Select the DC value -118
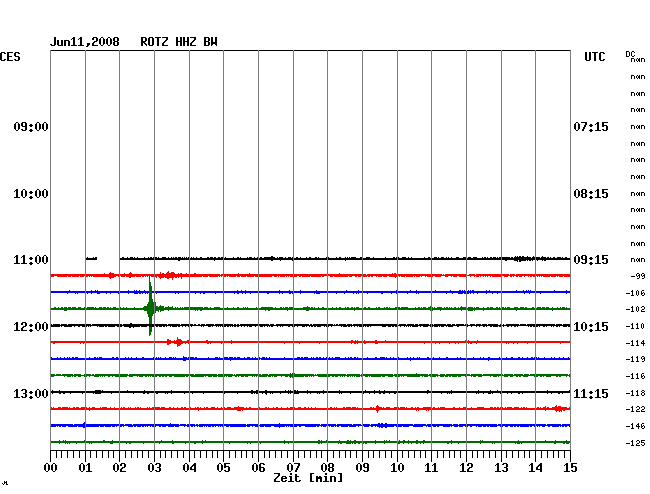 pos(635,393)
